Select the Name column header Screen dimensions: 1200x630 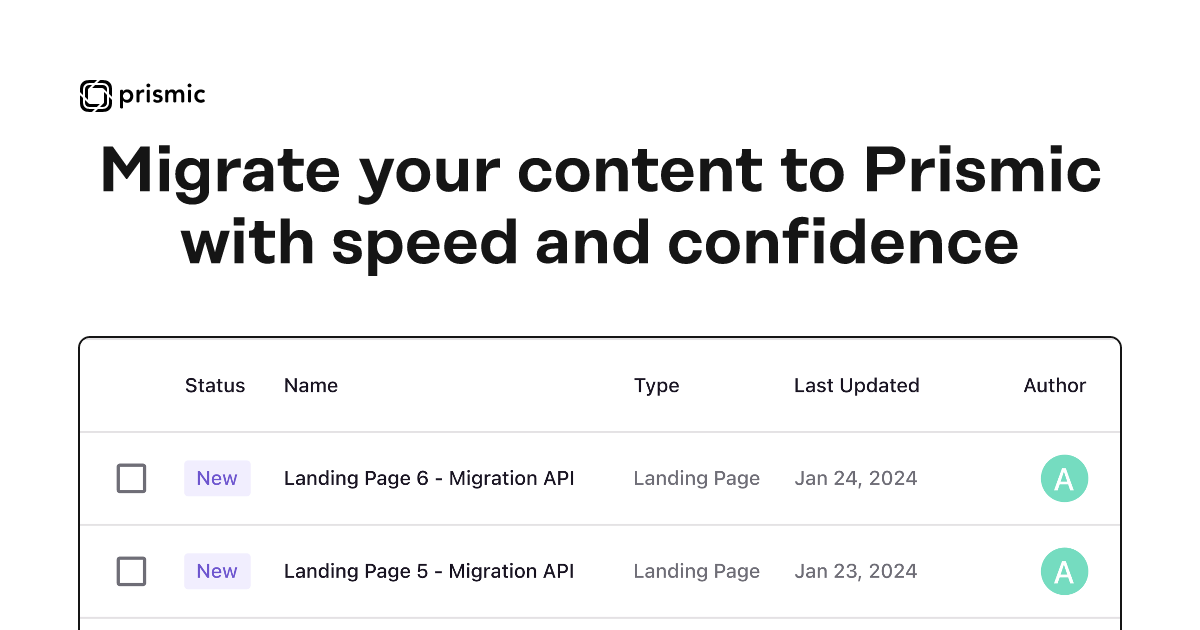click(311, 385)
